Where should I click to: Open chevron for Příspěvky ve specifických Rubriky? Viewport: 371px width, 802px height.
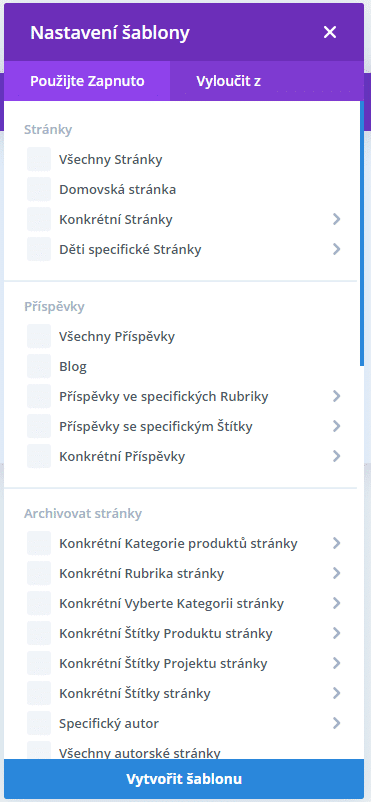336,396
